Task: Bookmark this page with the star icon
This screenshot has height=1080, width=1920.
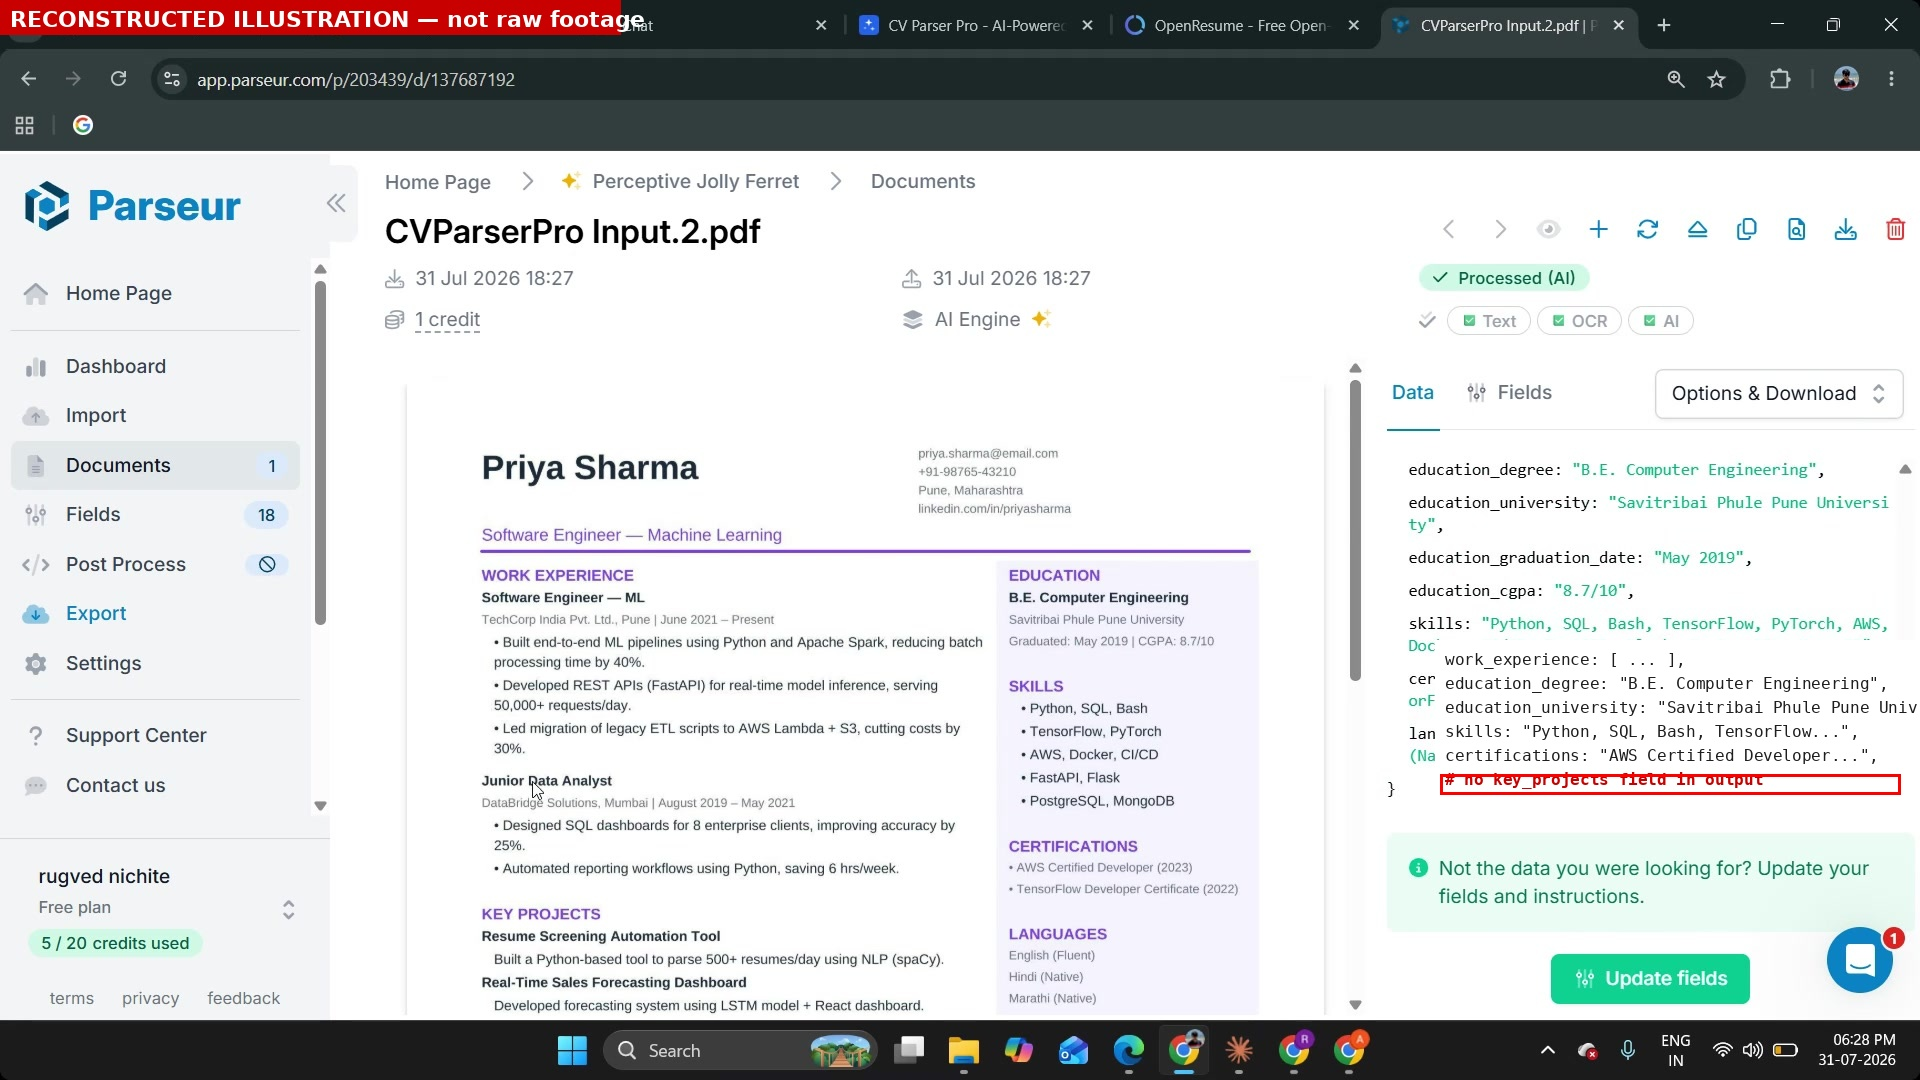Action: click(1717, 79)
